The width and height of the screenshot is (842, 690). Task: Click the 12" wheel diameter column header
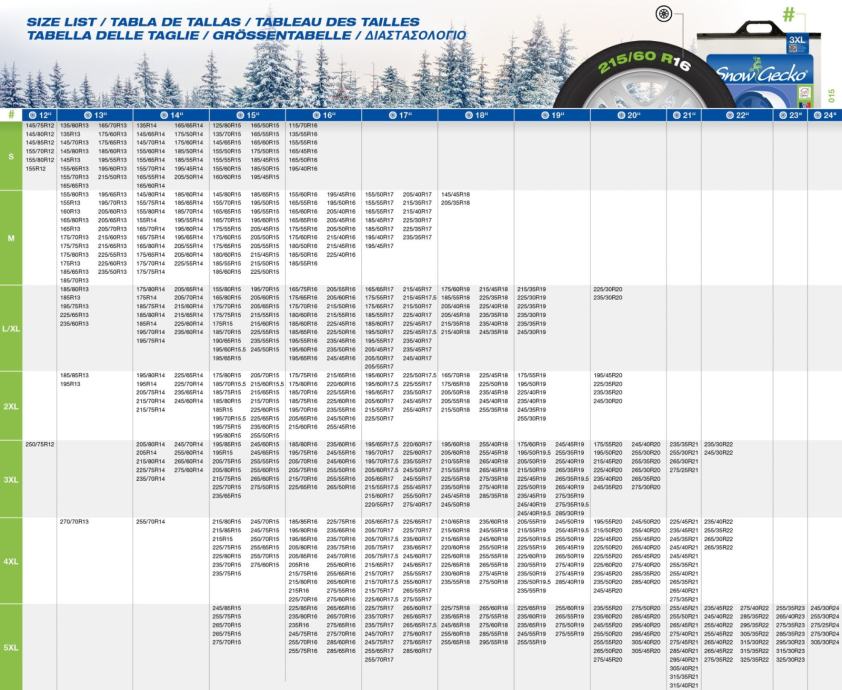(40, 115)
